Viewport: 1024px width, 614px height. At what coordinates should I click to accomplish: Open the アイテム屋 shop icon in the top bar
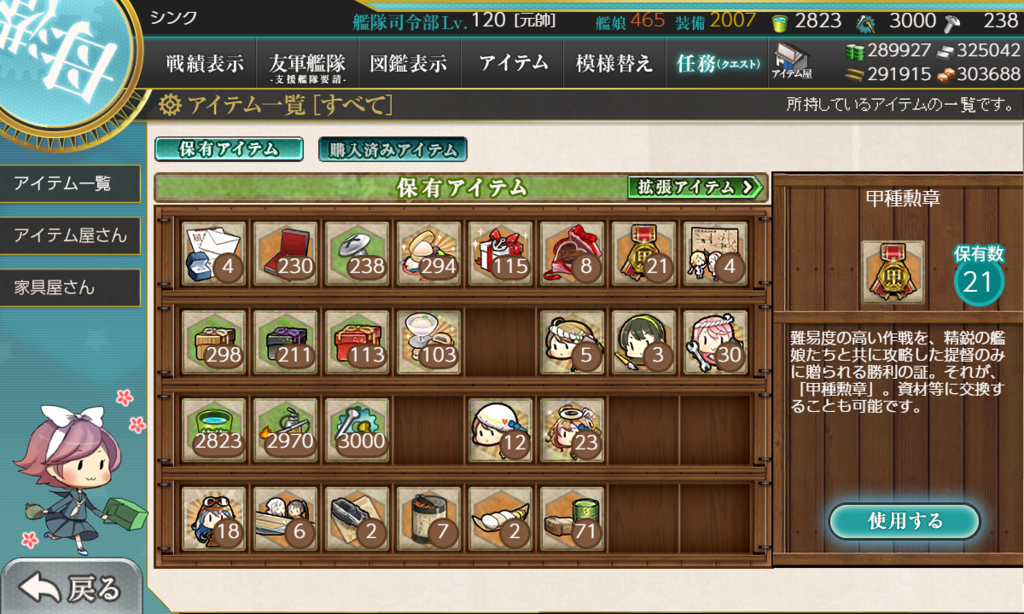(792, 62)
